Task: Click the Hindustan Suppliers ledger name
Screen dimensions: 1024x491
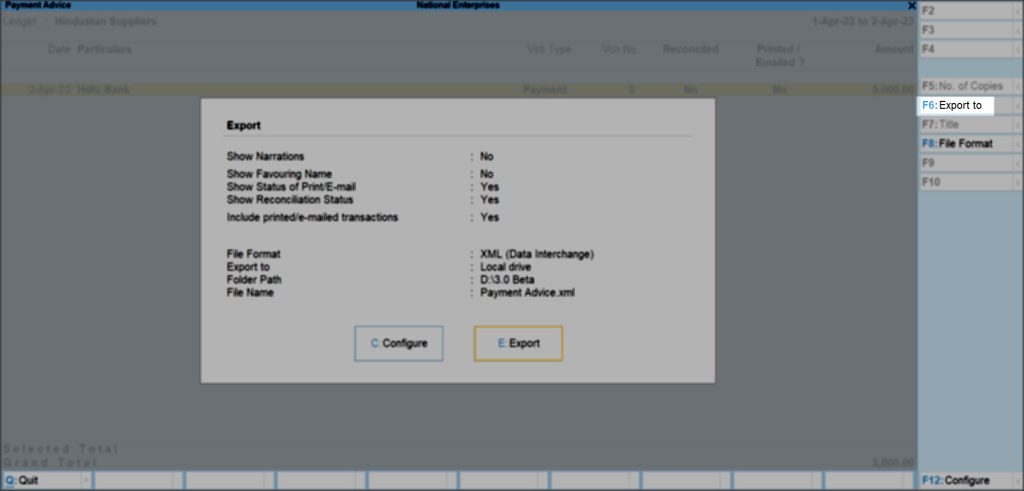Action: click(x=106, y=22)
